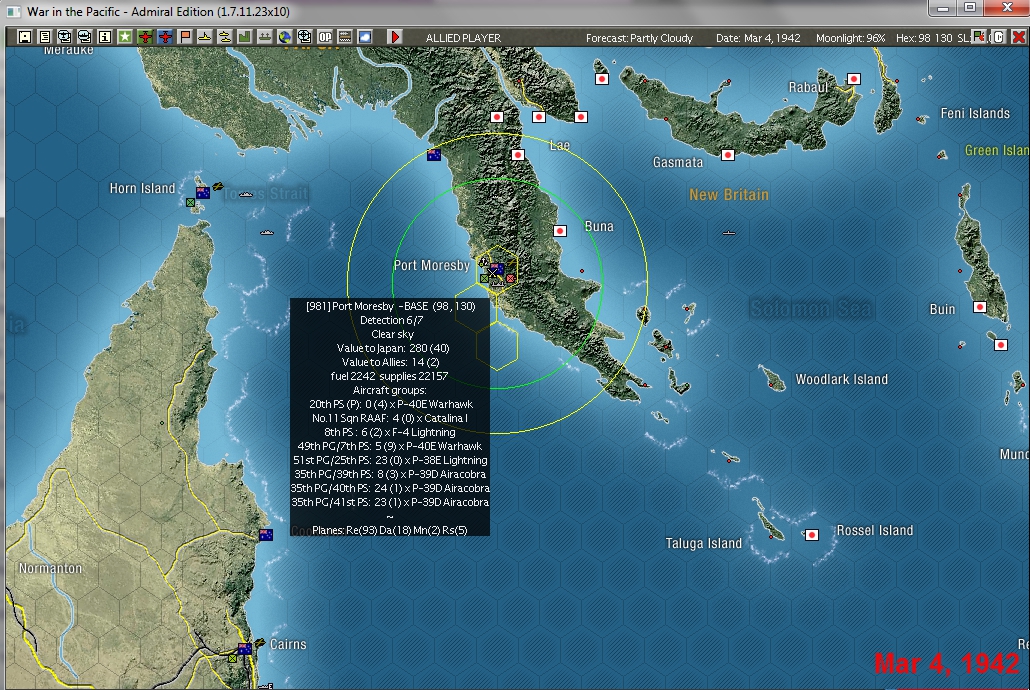
Task: Click the Normanton map label
Action: click(x=51, y=568)
